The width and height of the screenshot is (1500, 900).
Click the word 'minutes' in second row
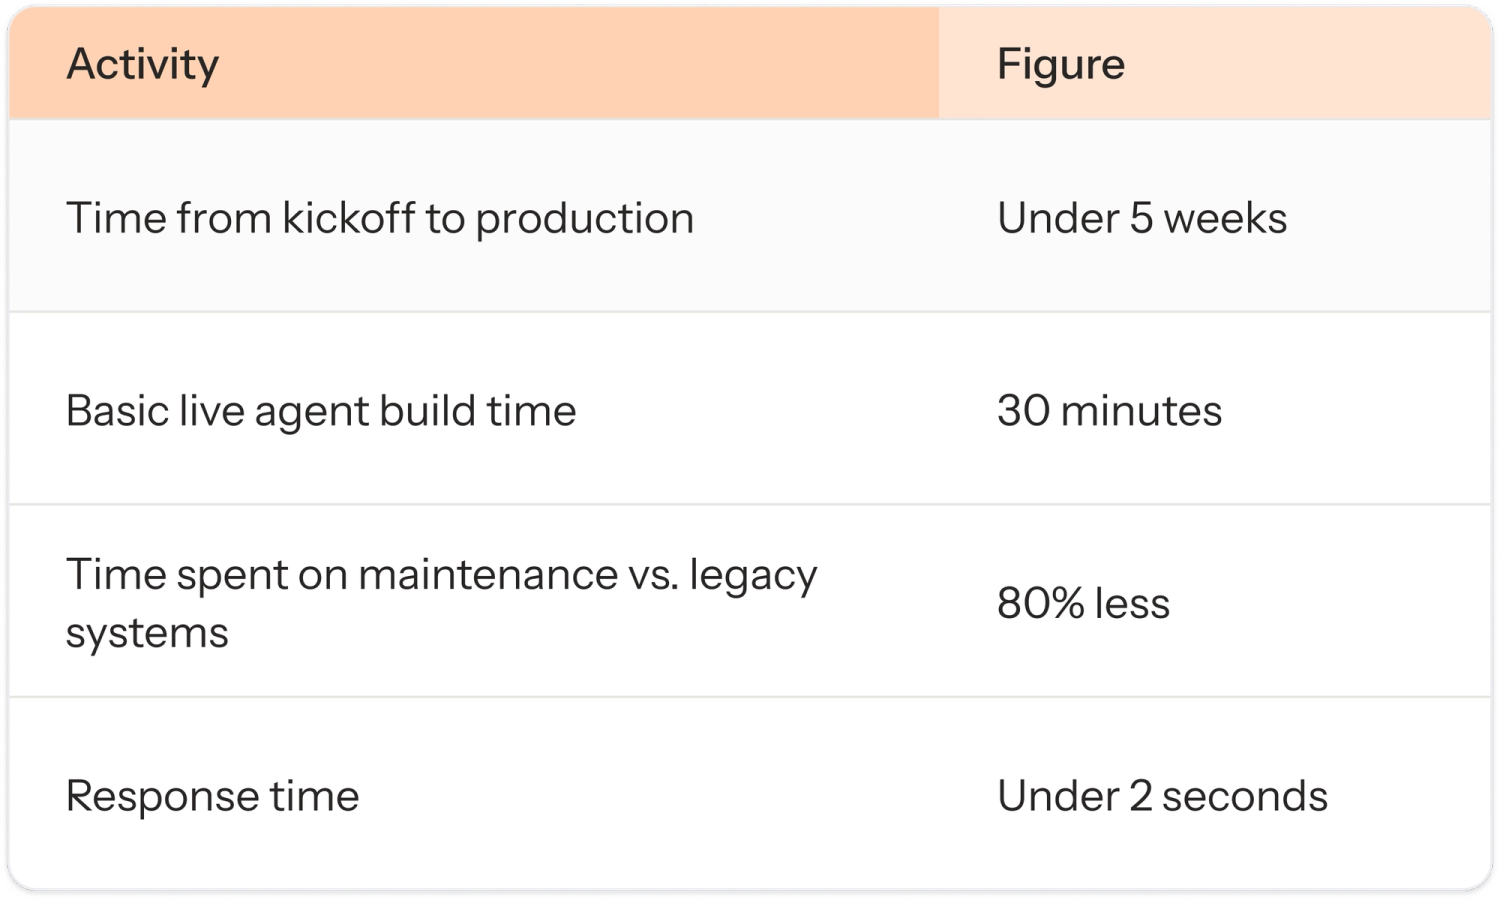(1141, 411)
